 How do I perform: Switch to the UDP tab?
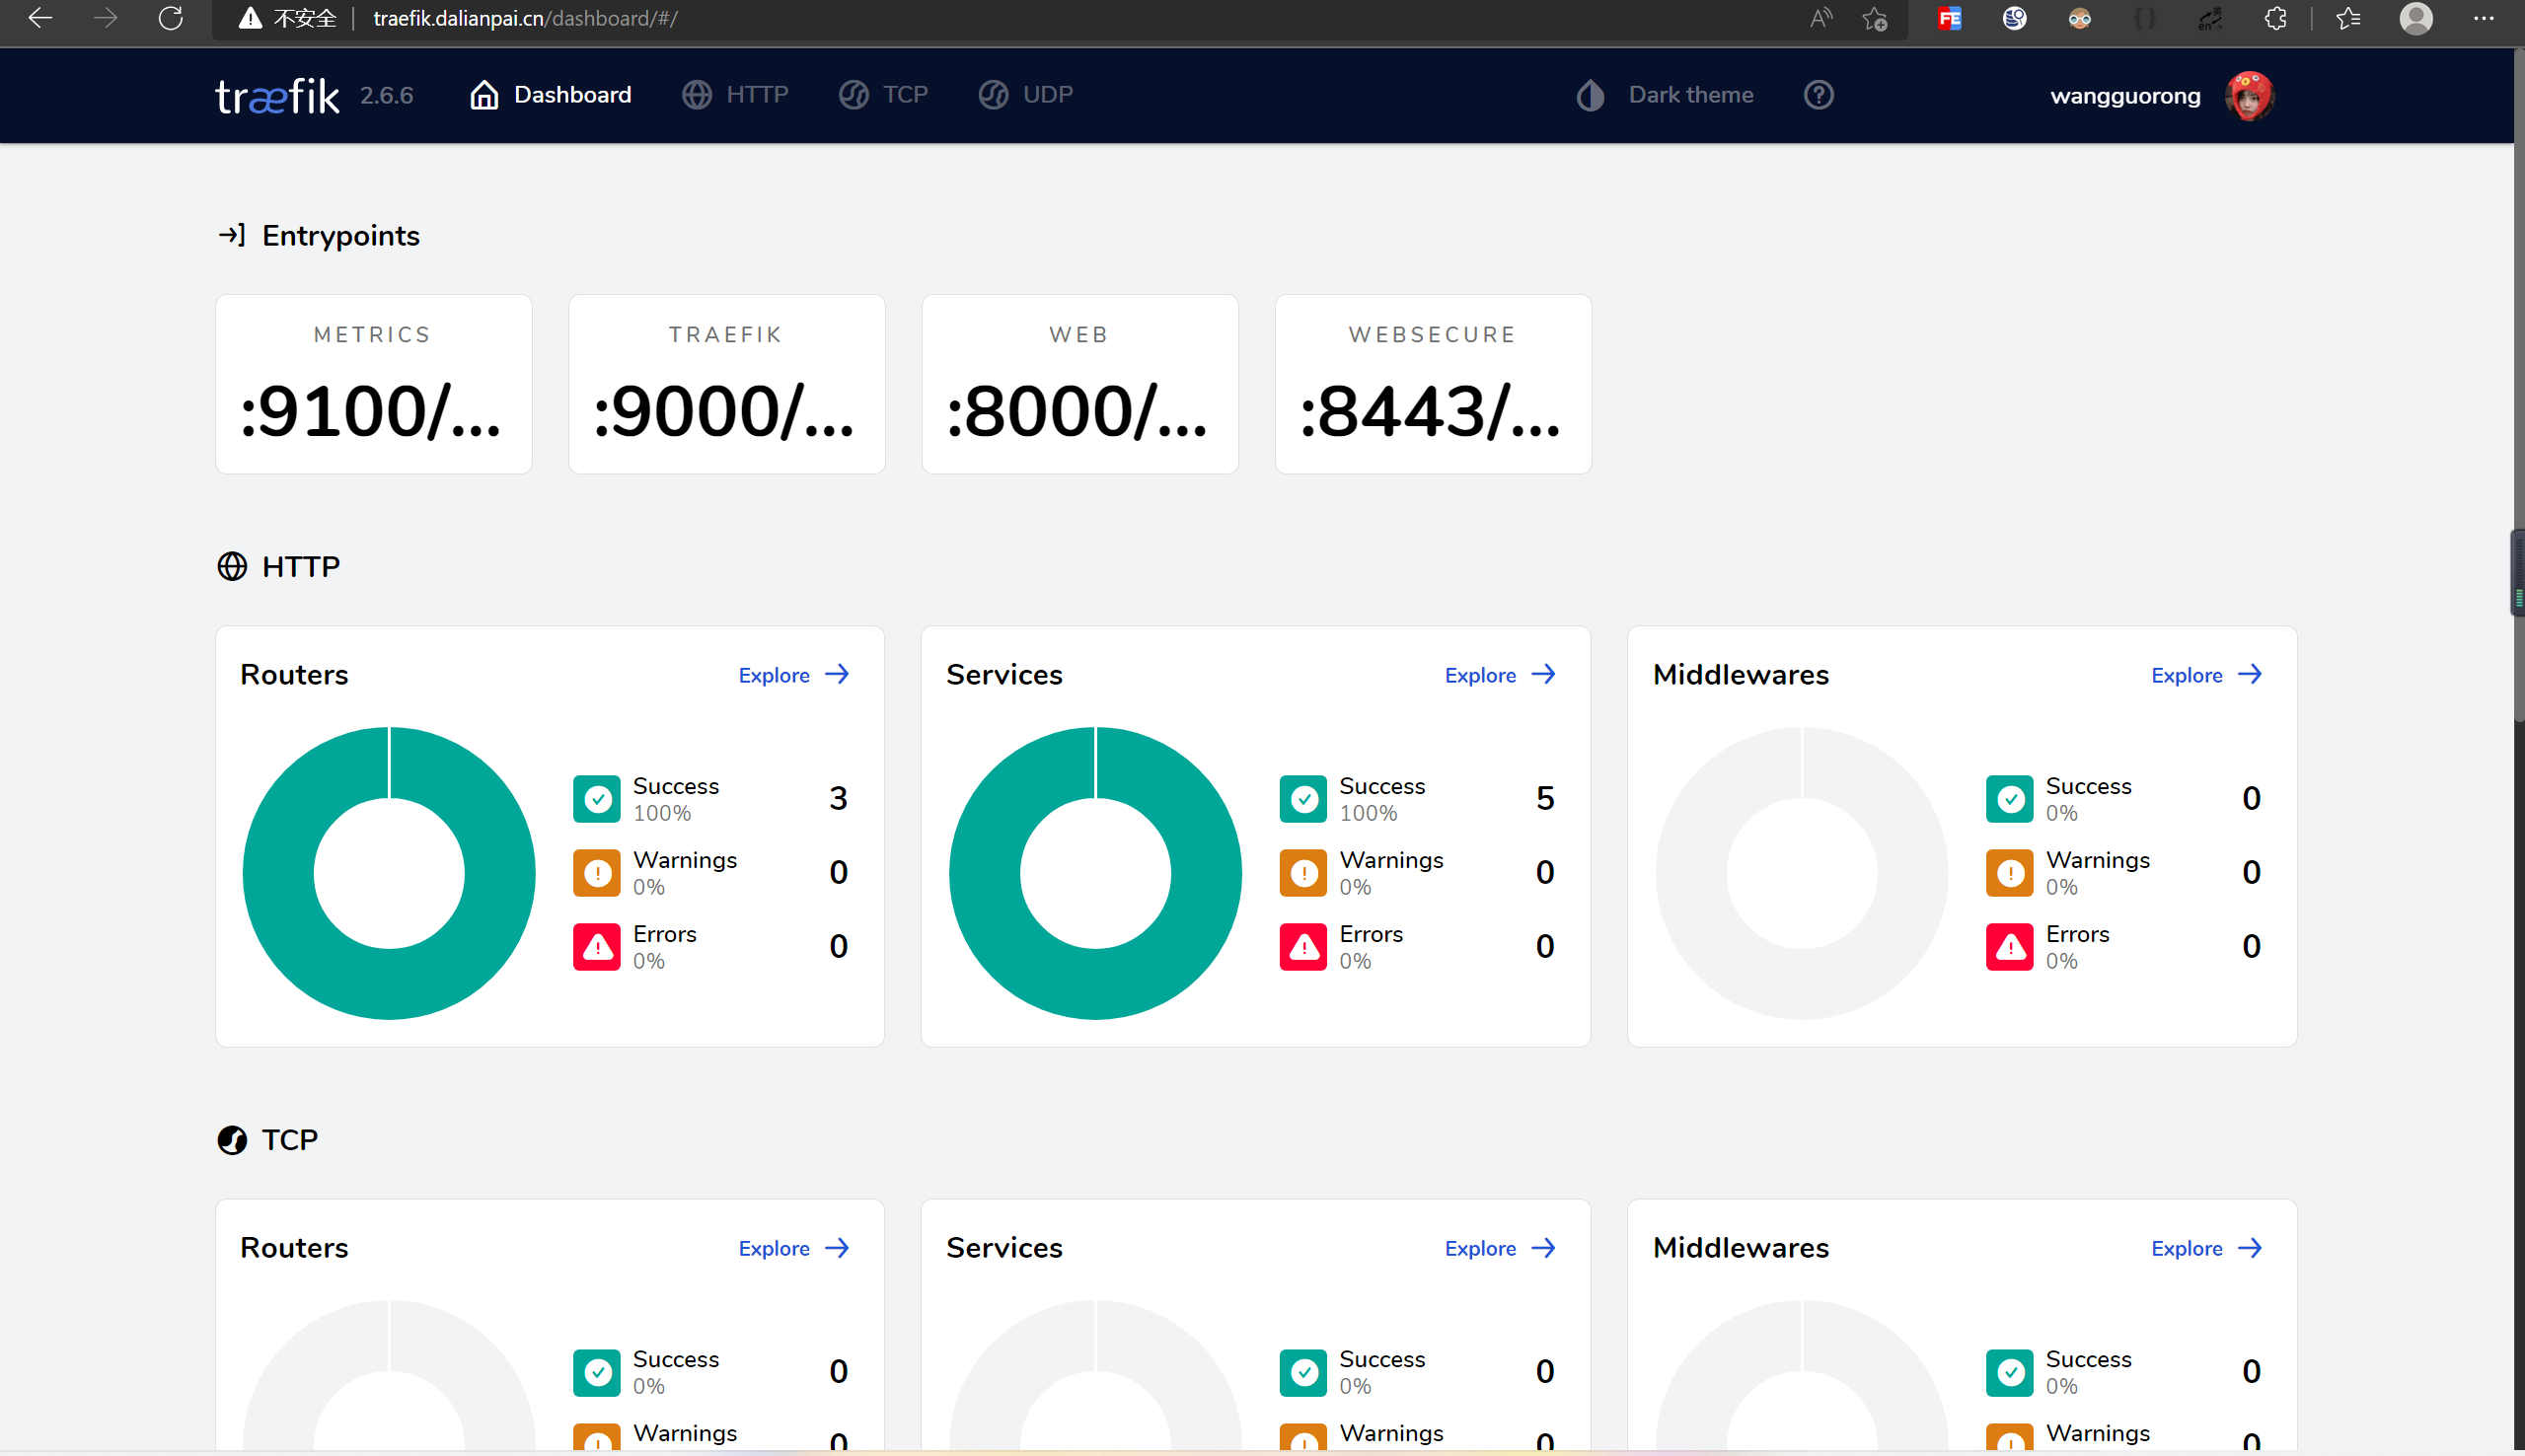1025,95
